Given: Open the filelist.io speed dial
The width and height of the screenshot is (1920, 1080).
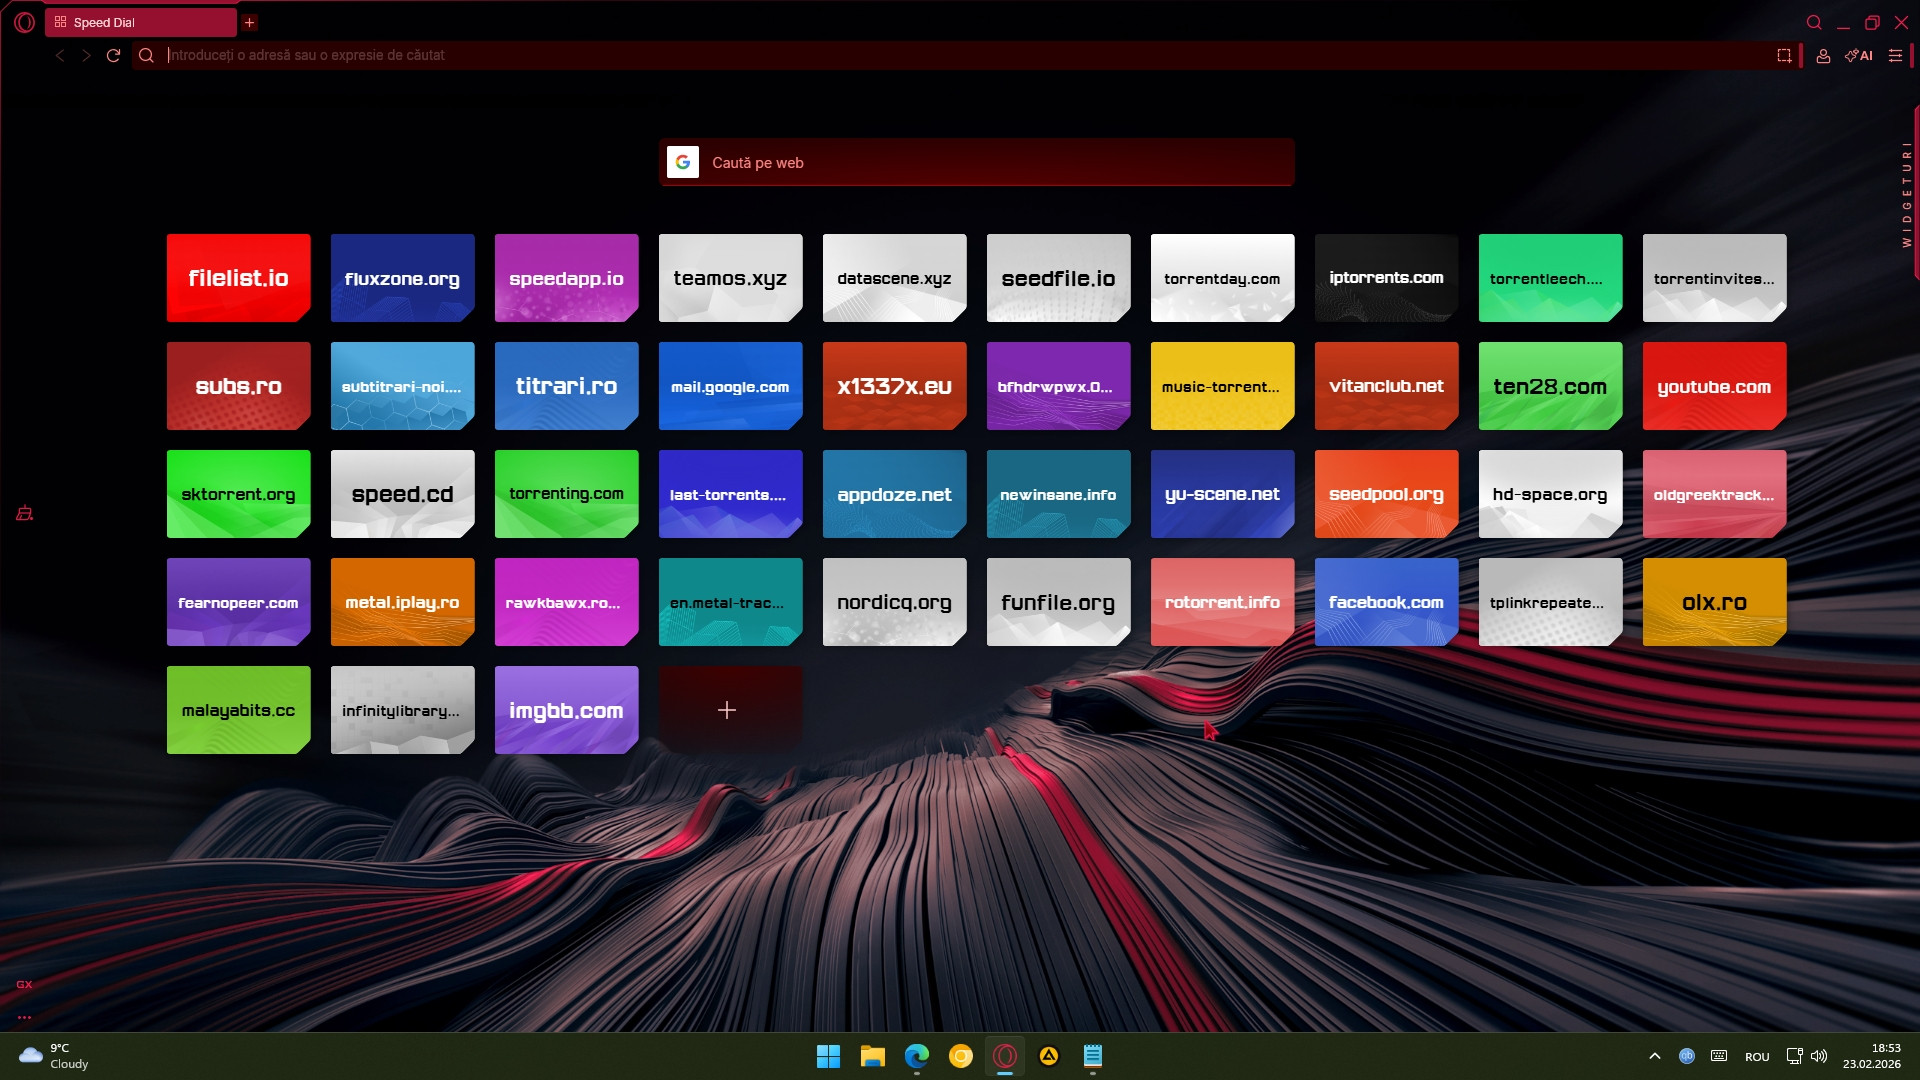Looking at the screenshot, I should click(238, 278).
